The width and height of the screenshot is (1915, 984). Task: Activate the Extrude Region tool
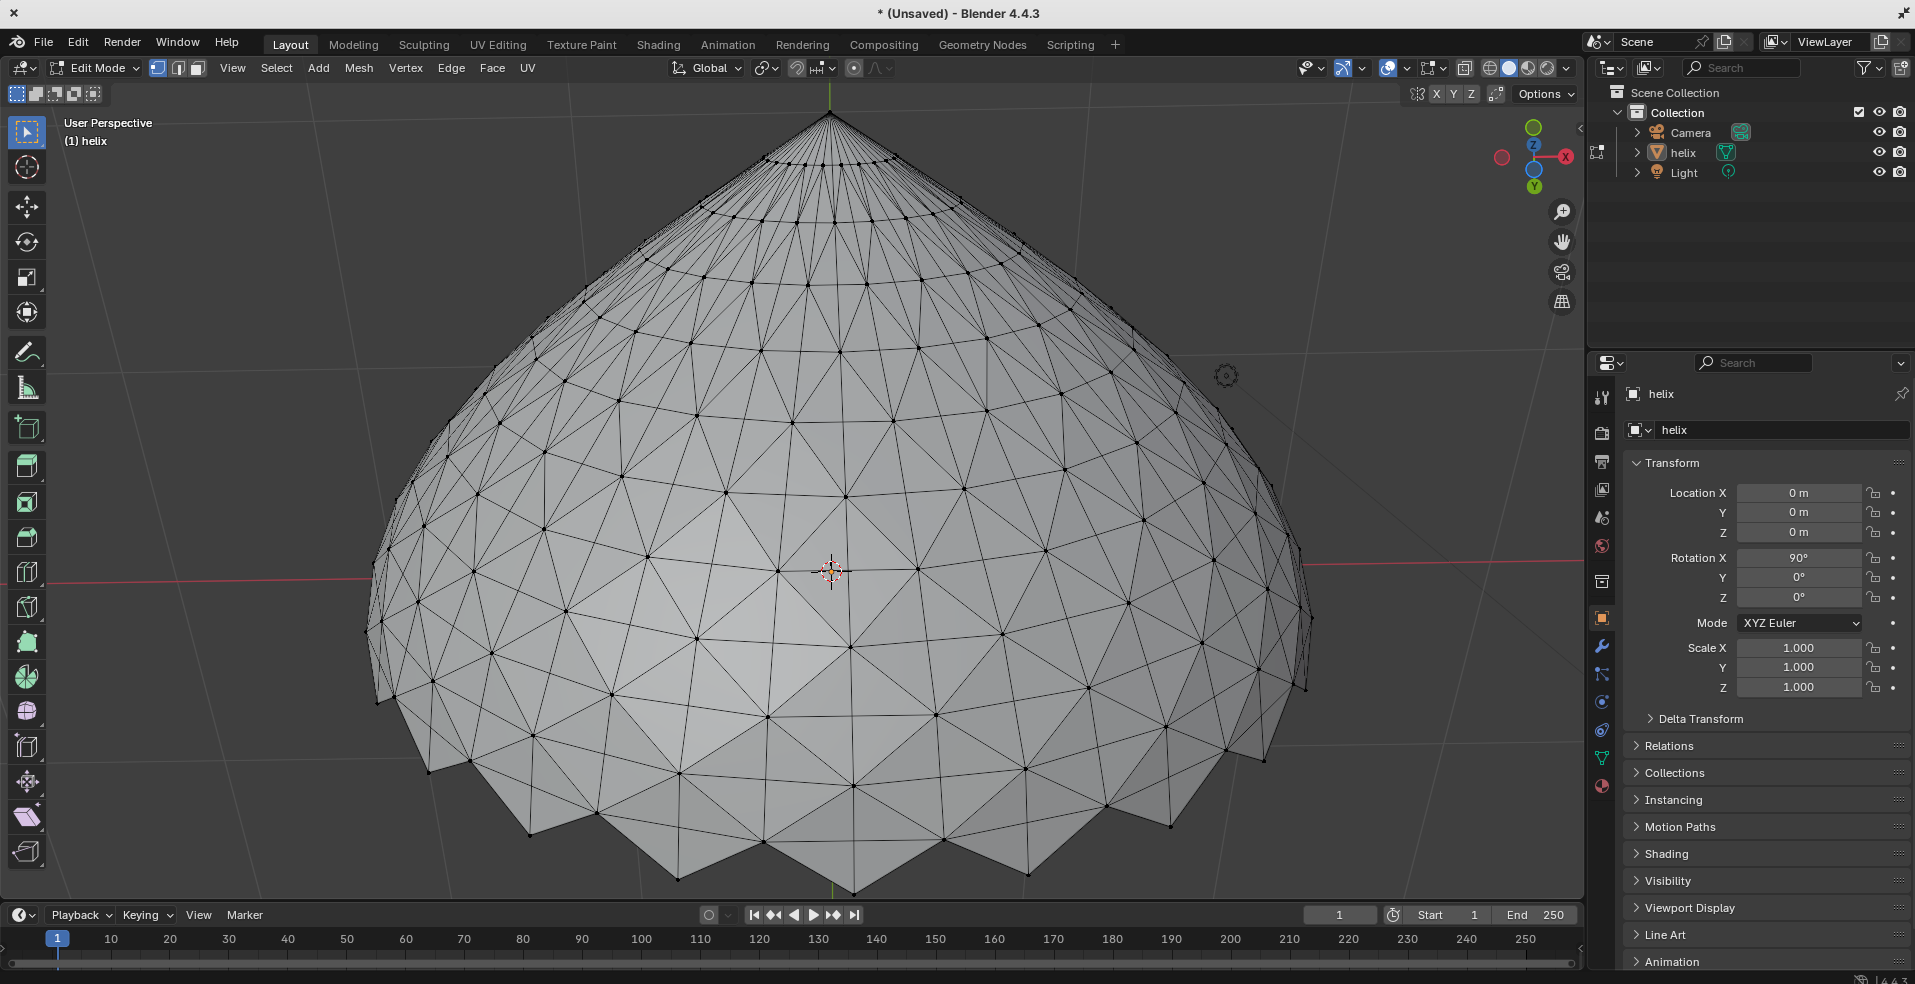(27, 466)
